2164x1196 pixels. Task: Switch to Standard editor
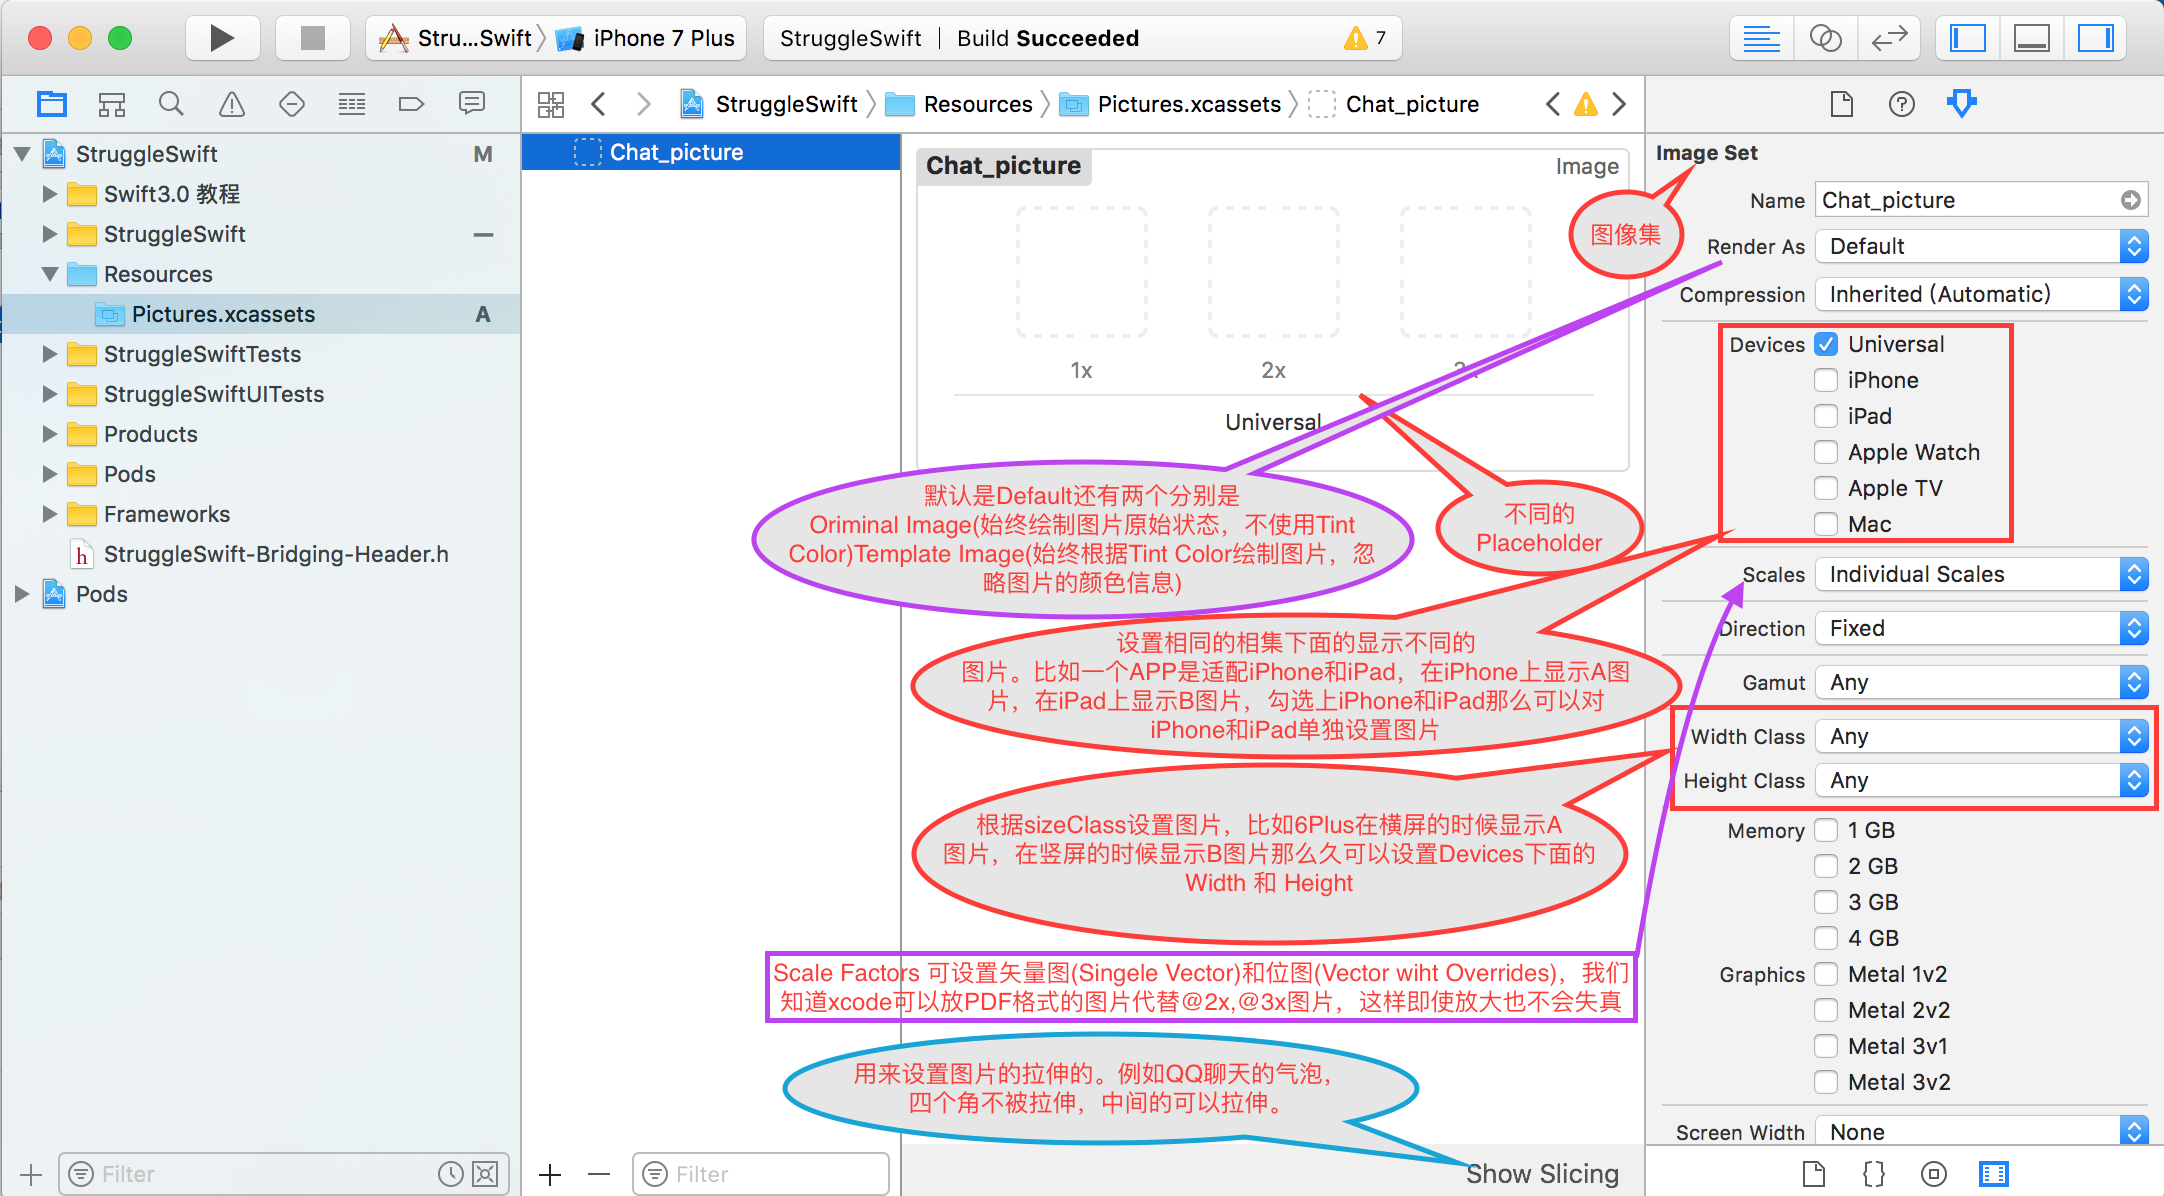[1762, 38]
